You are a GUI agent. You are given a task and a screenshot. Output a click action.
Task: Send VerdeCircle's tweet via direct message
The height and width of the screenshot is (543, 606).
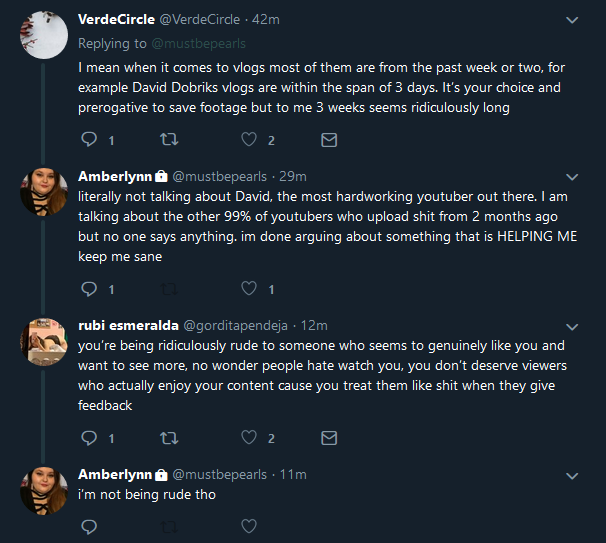[329, 140]
